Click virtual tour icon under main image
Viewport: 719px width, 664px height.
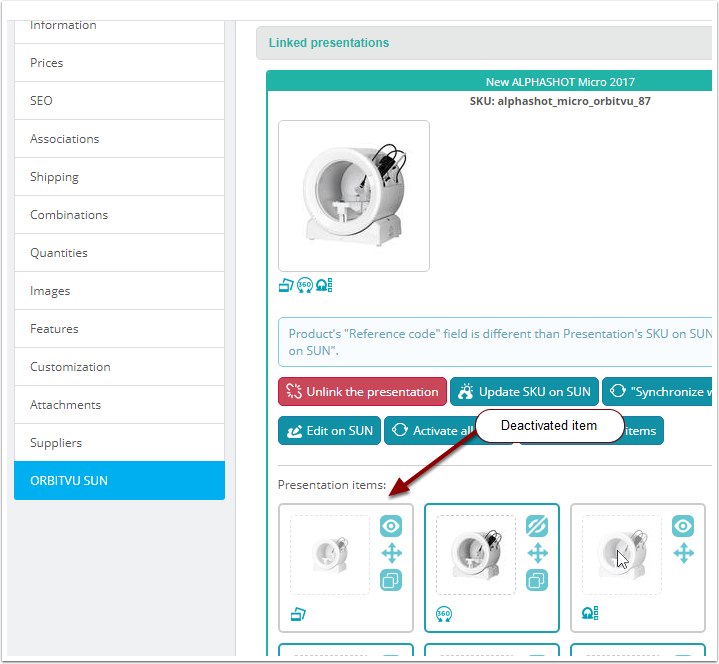pyautogui.click(x=324, y=285)
